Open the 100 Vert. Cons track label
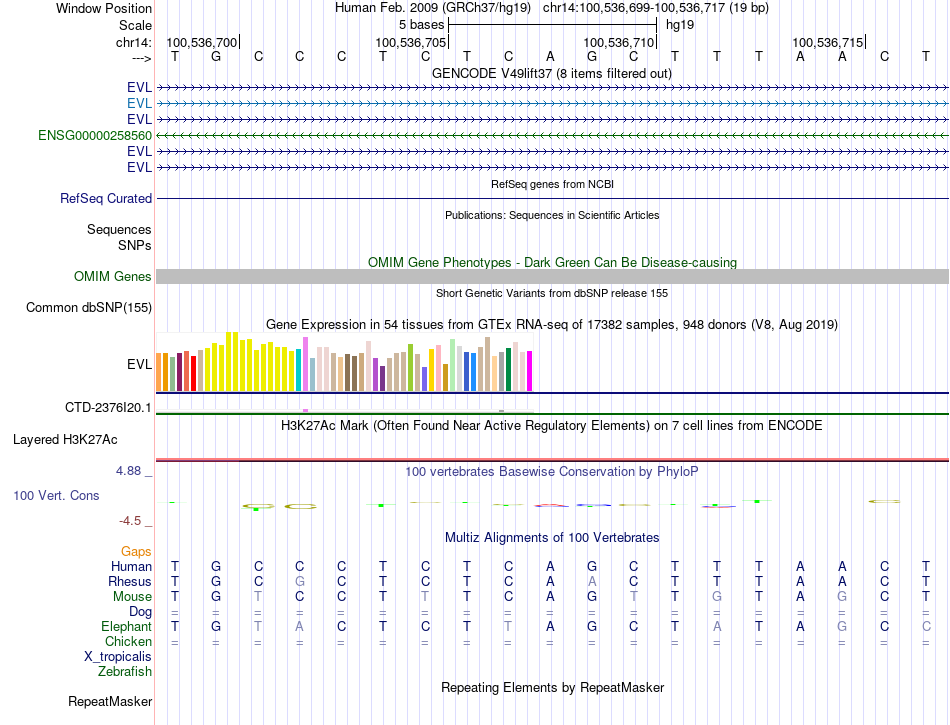This screenshot has height=725, width=950. click(56, 496)
